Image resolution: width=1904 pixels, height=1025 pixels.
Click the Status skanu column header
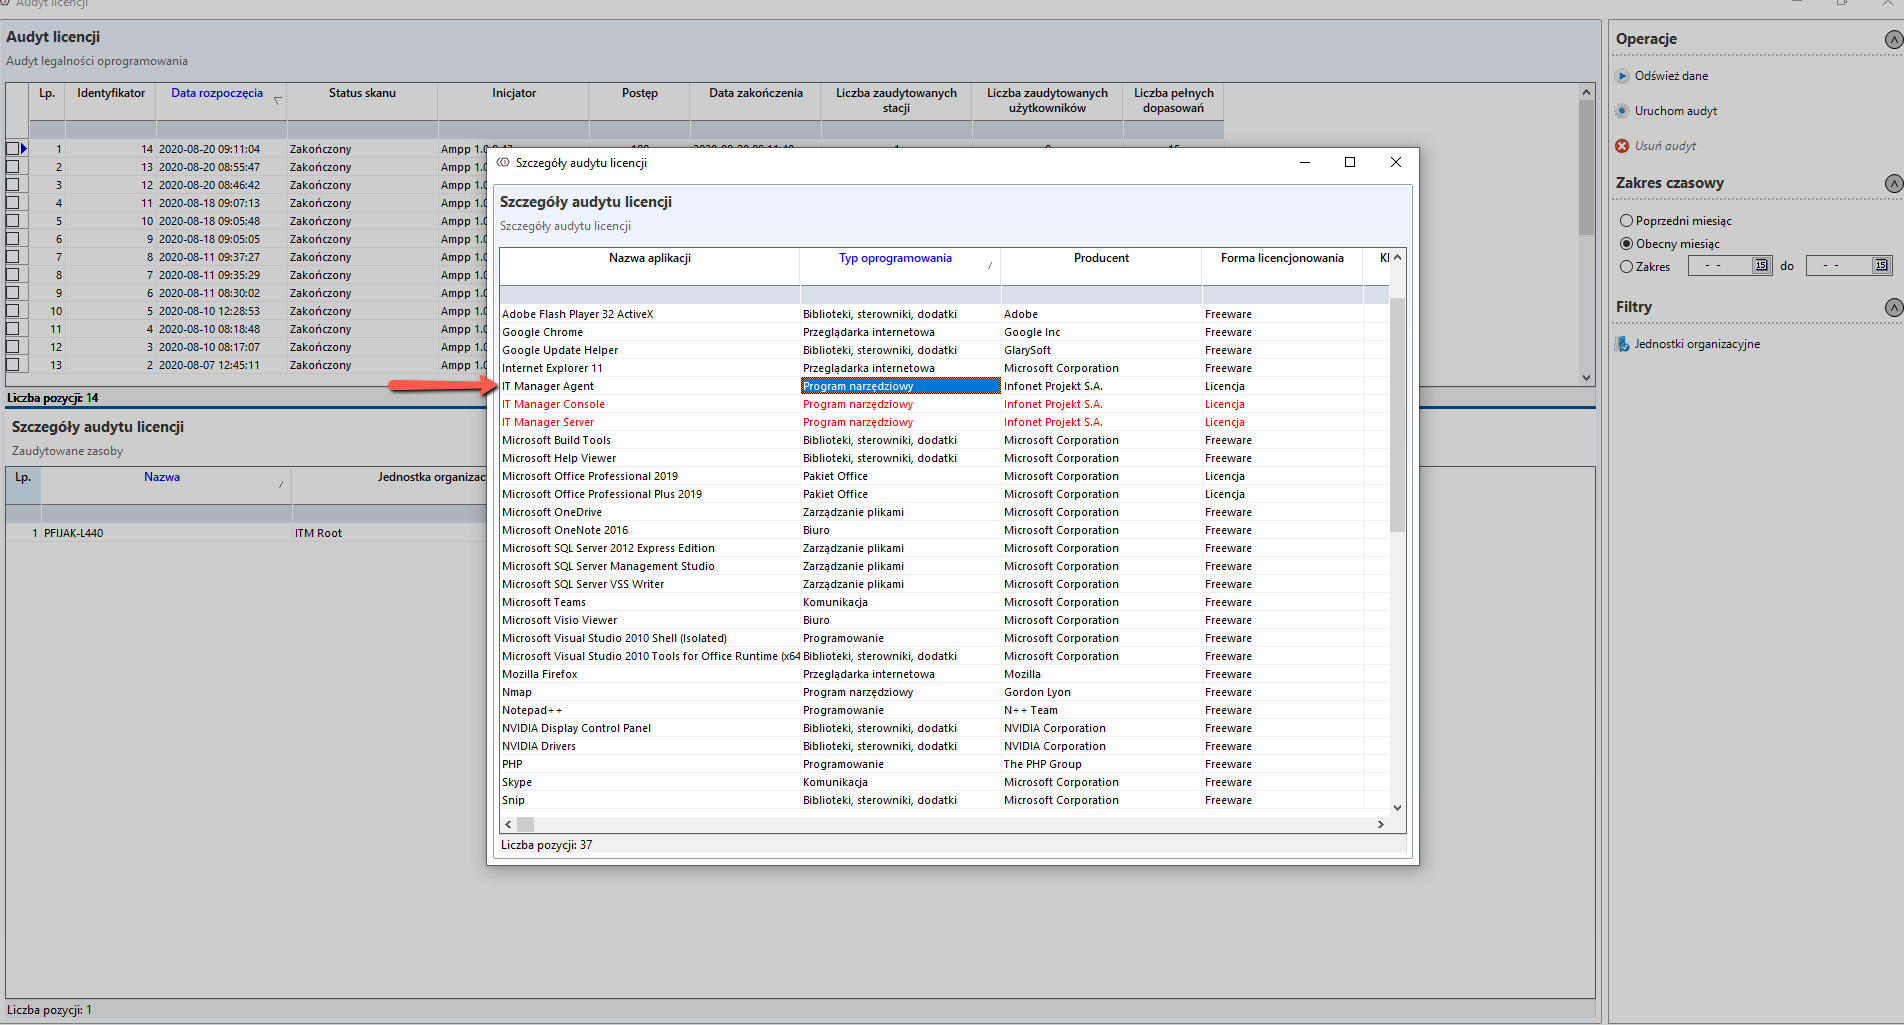coord(362,93)
